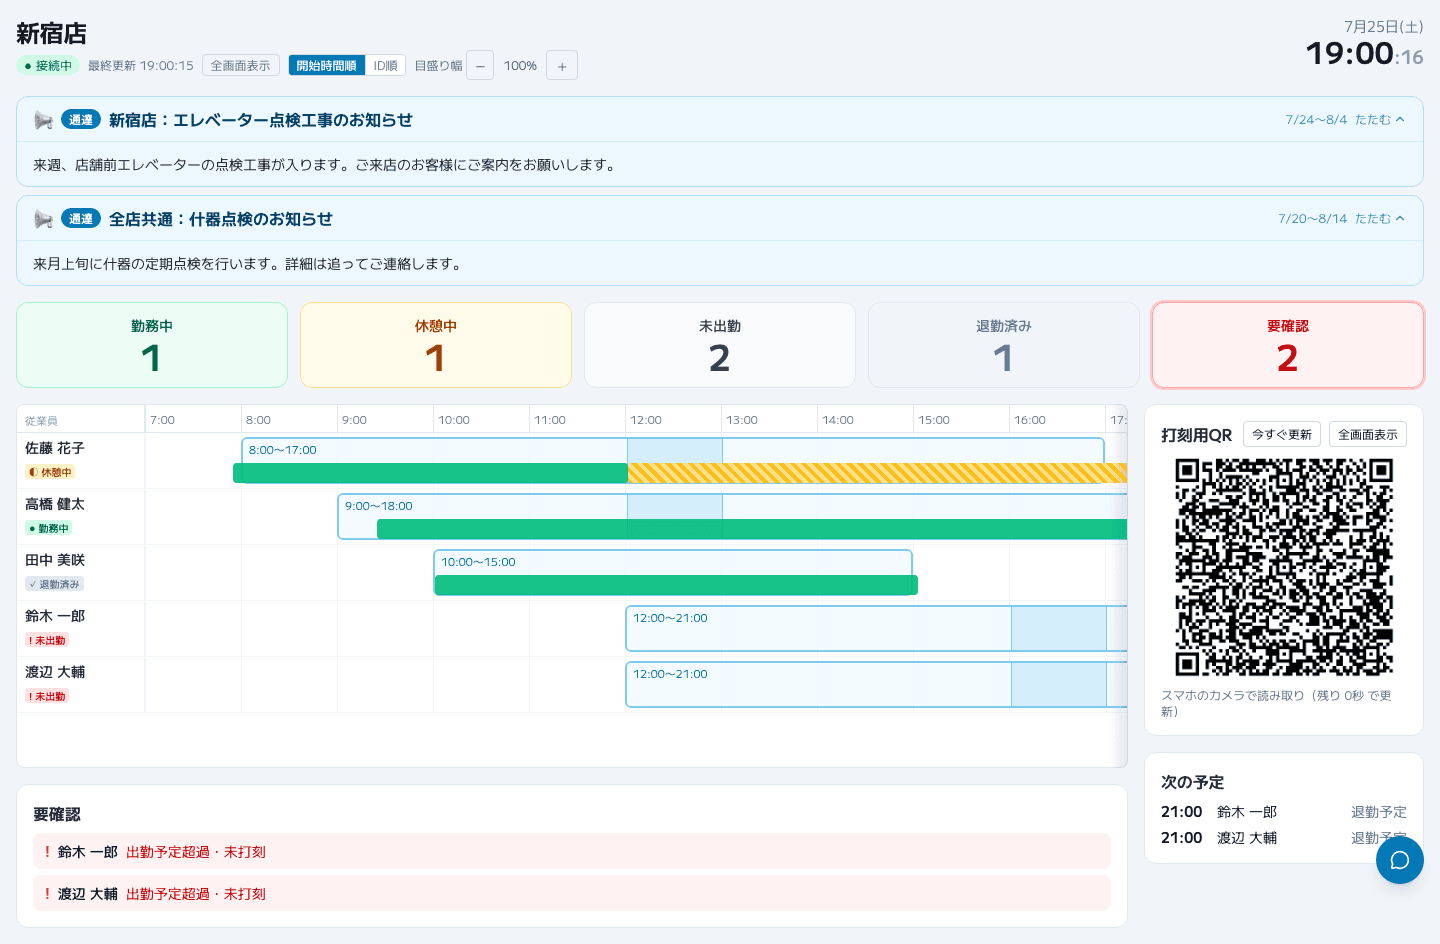Click the 未出勤 badge under 渡辺 大輔
Viewport: 1440px width, 944px height.
[47, 696]
